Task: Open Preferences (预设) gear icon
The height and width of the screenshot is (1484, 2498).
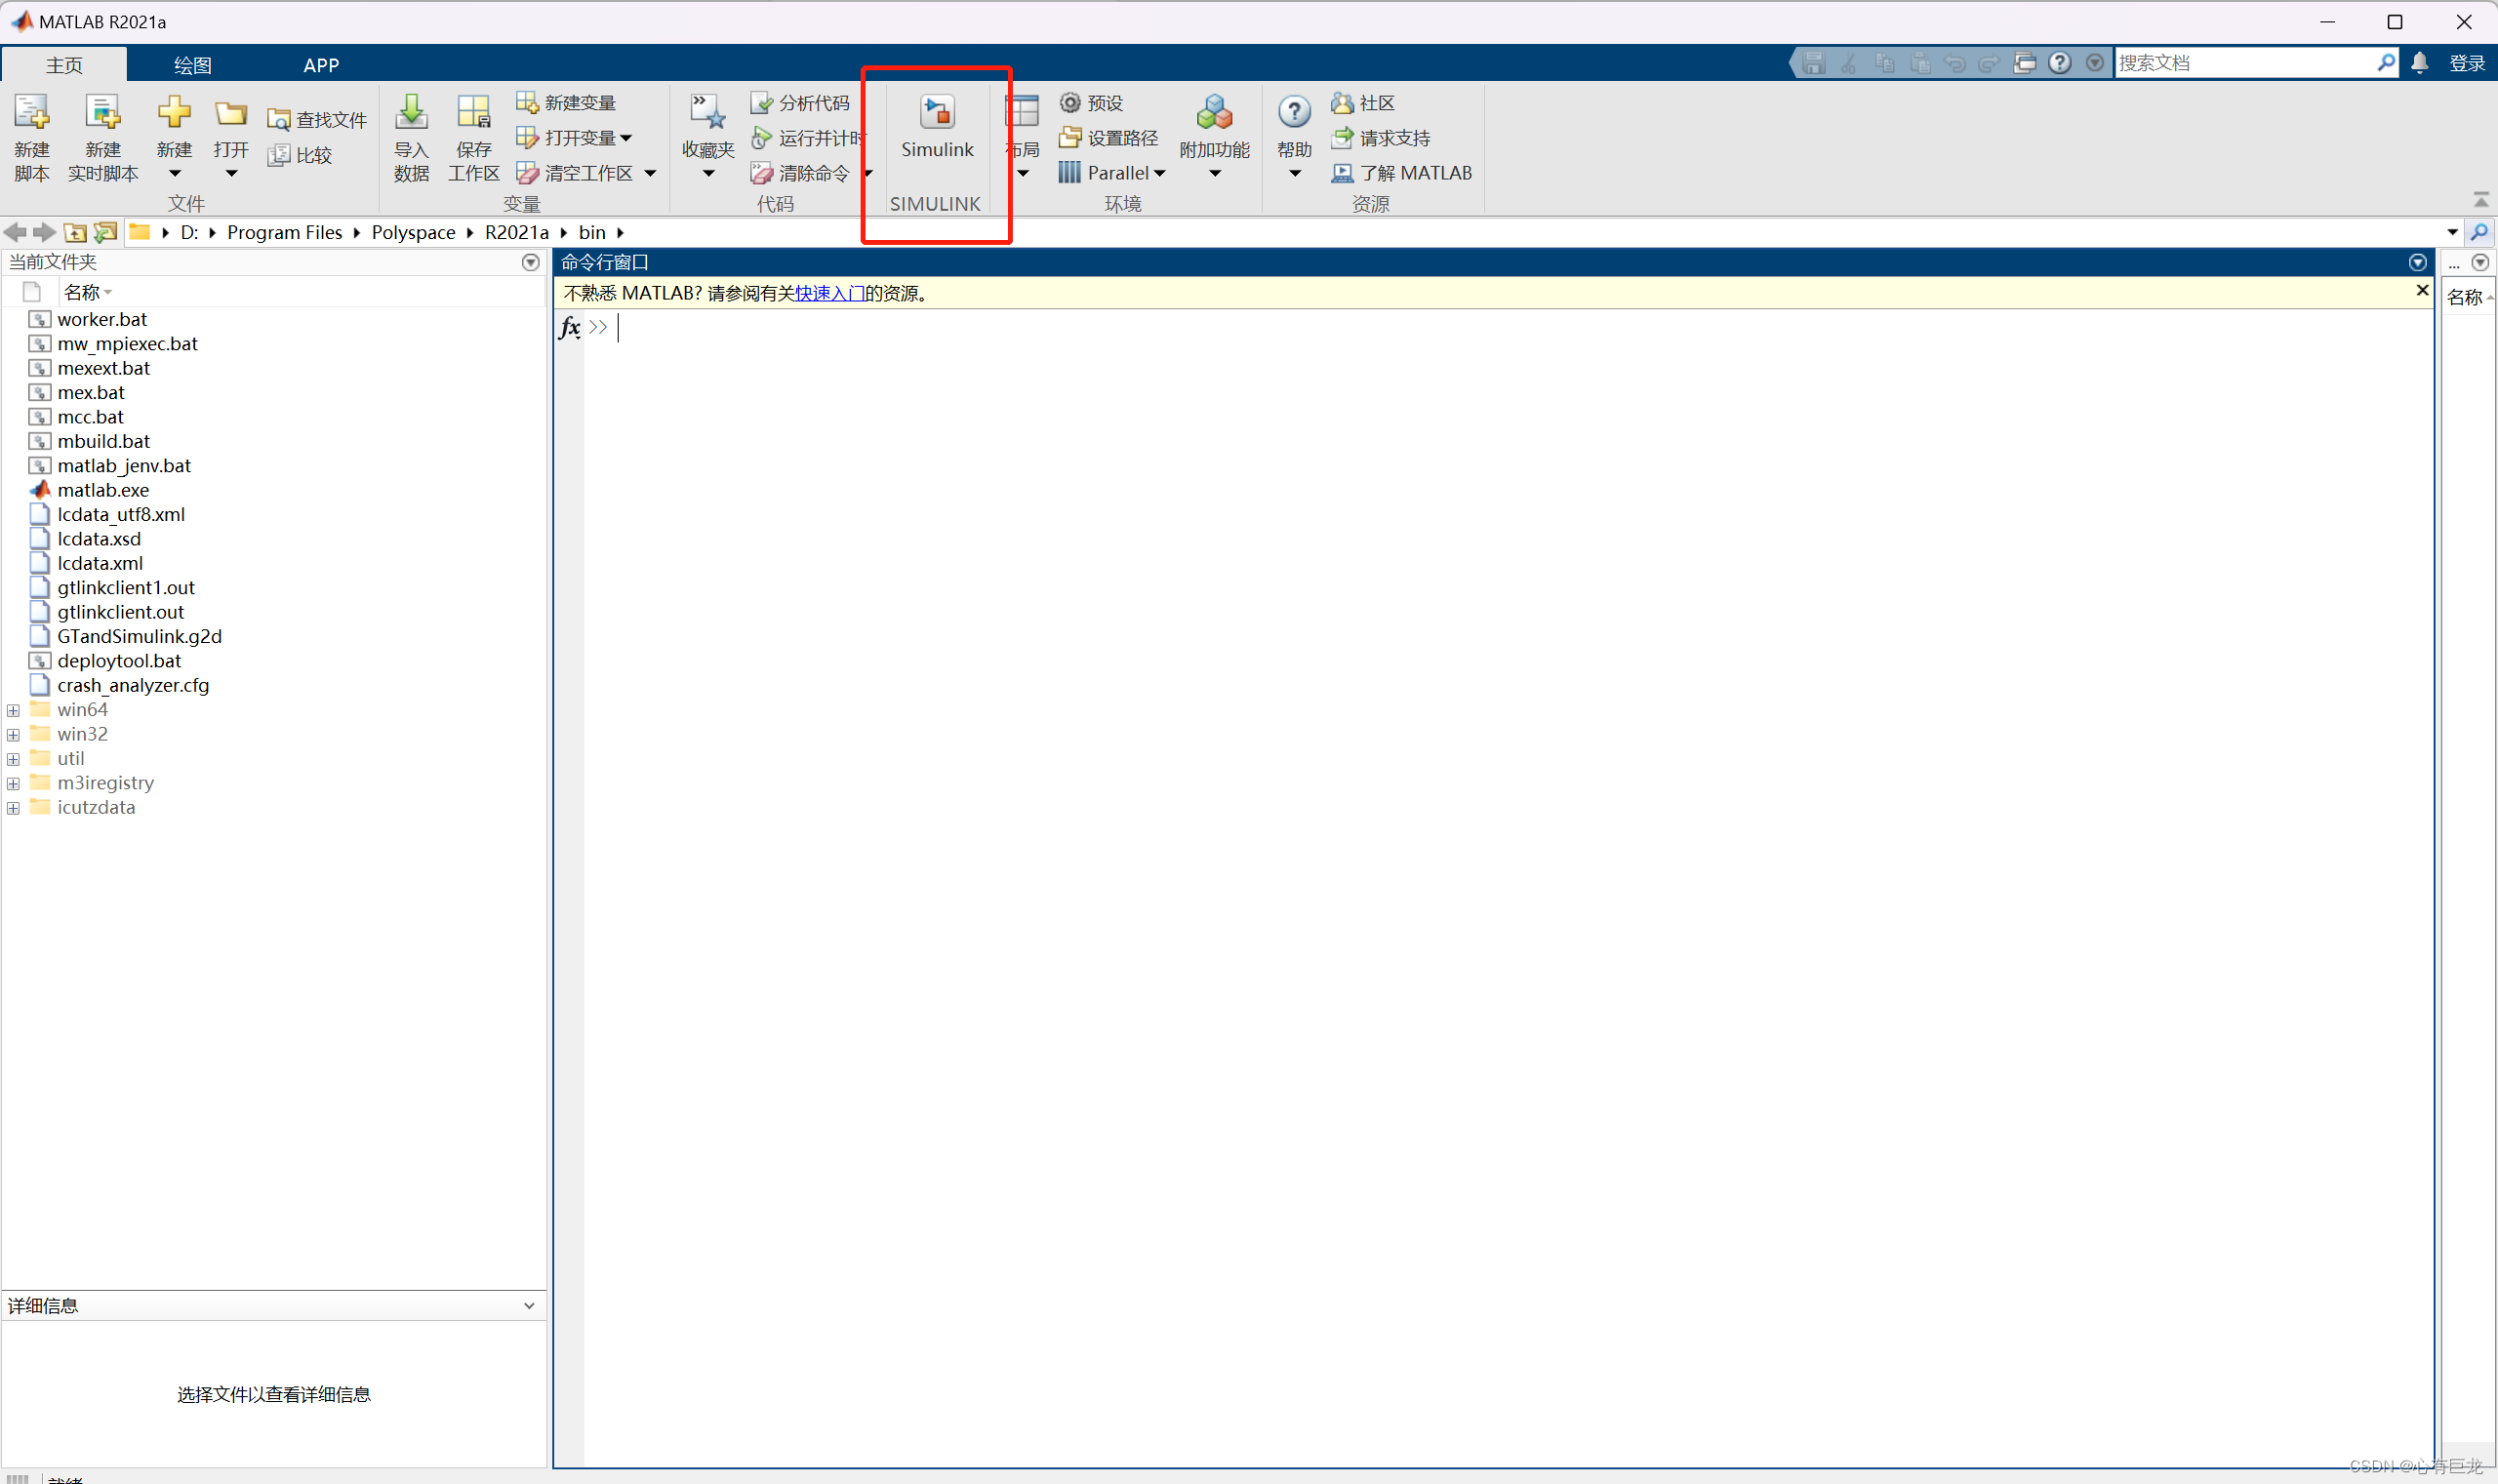Action: (1070, 103)
